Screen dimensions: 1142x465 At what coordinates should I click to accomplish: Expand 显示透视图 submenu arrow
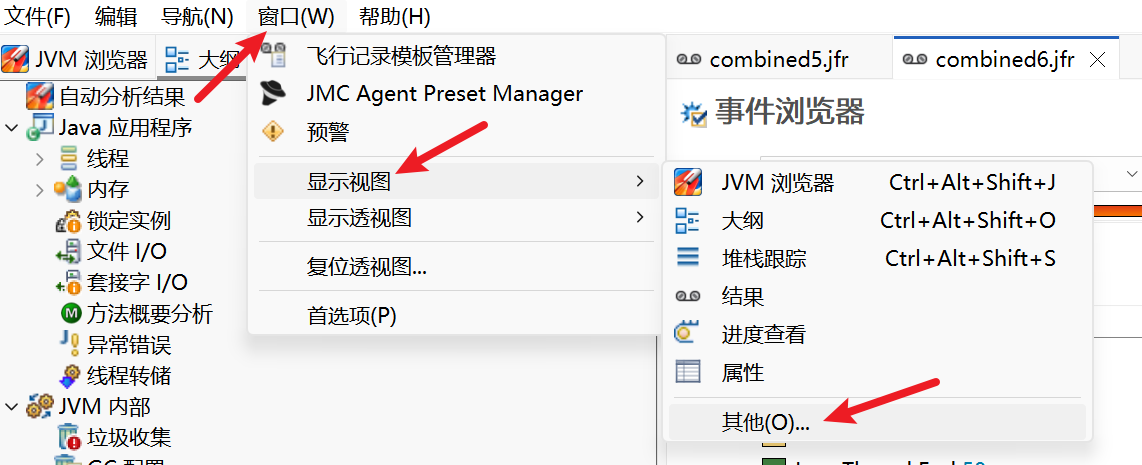pyautogui.click(x=639, y=217)
